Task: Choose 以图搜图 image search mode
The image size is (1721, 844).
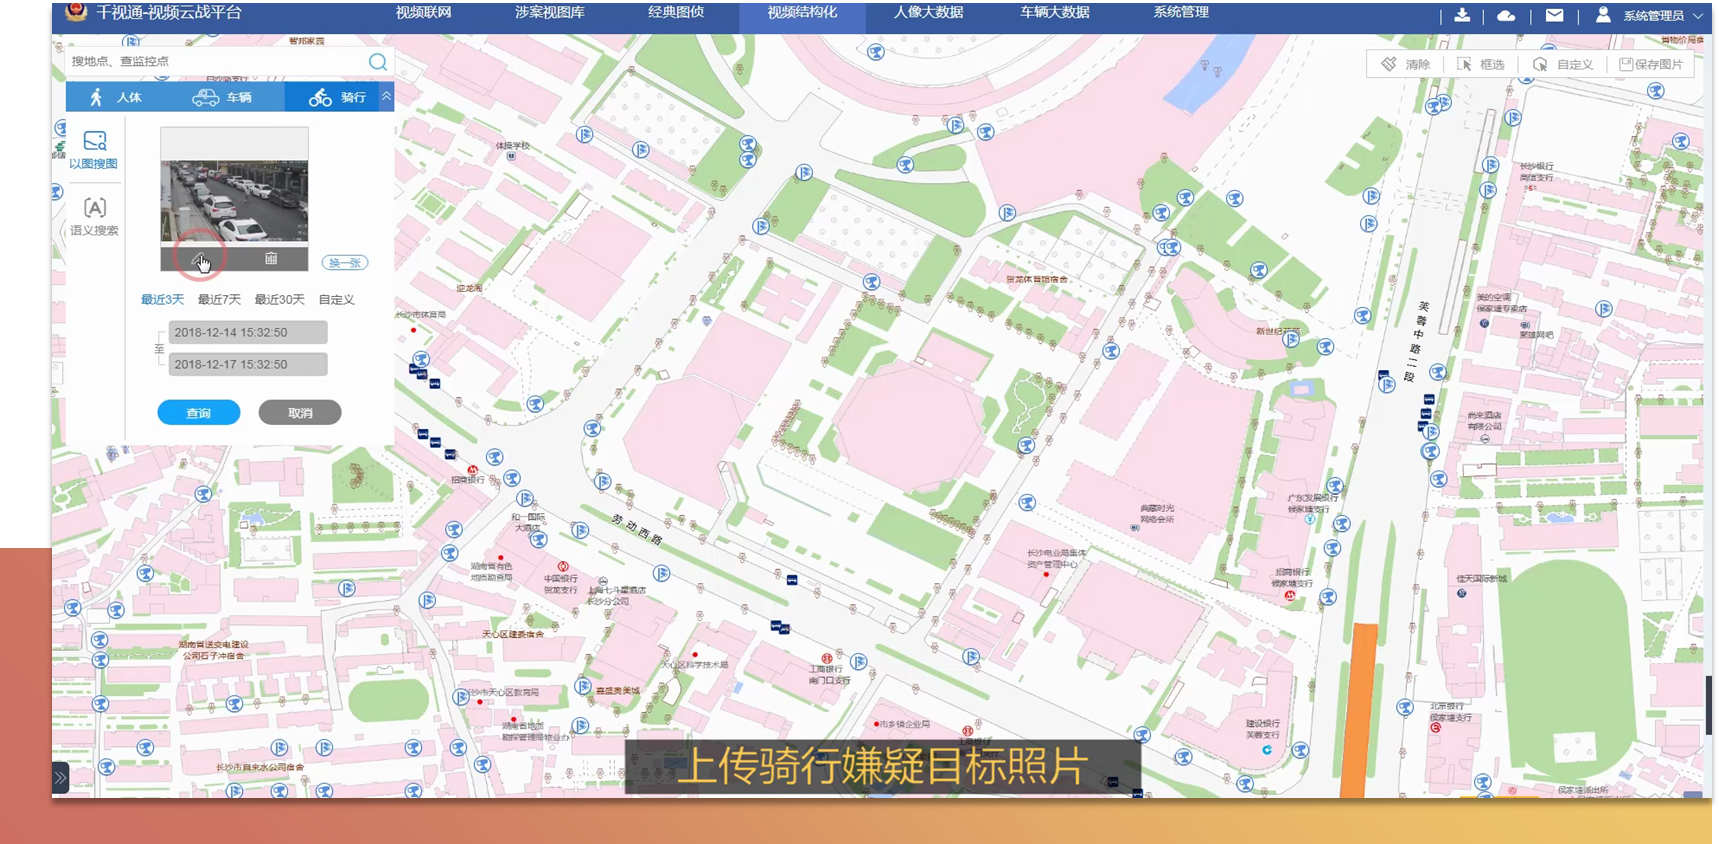Action: click(x=94, y=149)
